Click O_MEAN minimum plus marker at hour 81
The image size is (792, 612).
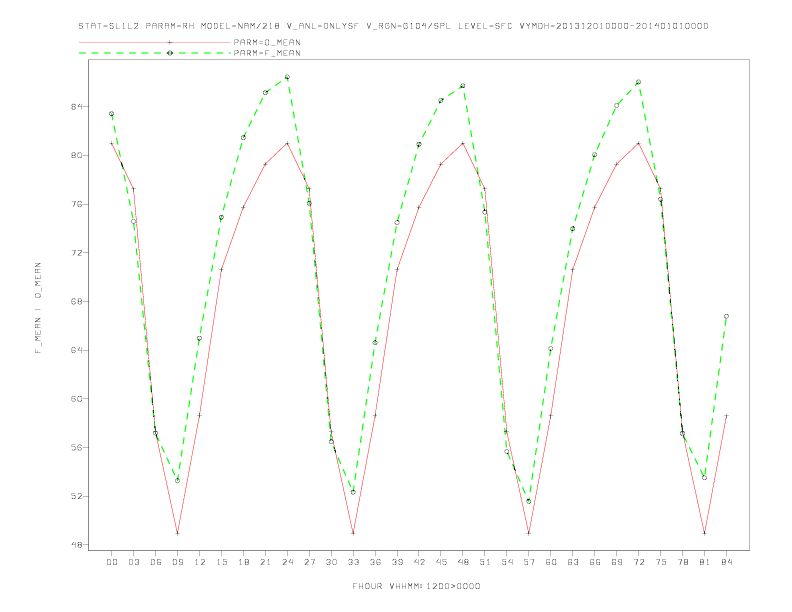coord(705,533)
